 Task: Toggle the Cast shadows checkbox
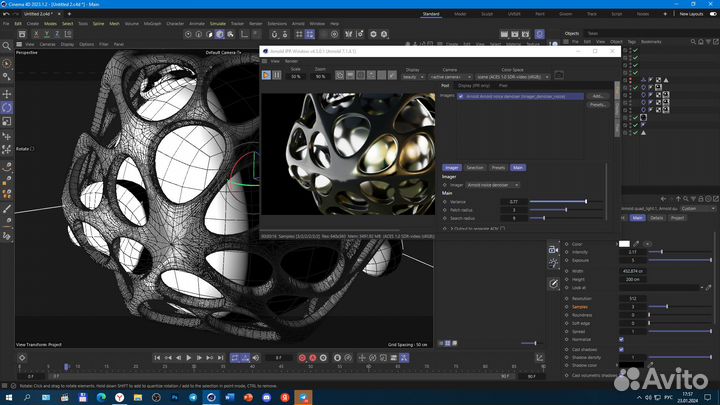coord(621,349)
